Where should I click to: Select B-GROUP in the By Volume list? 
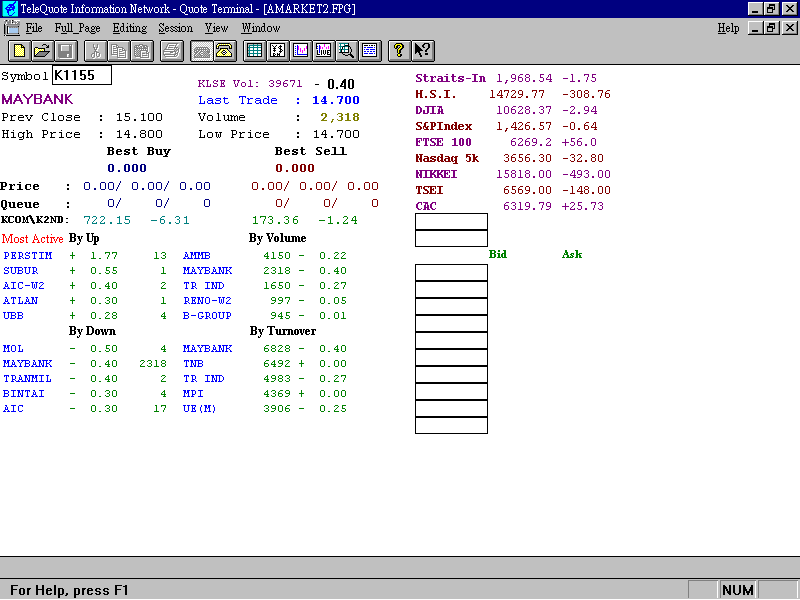click(x=207, y=315)
